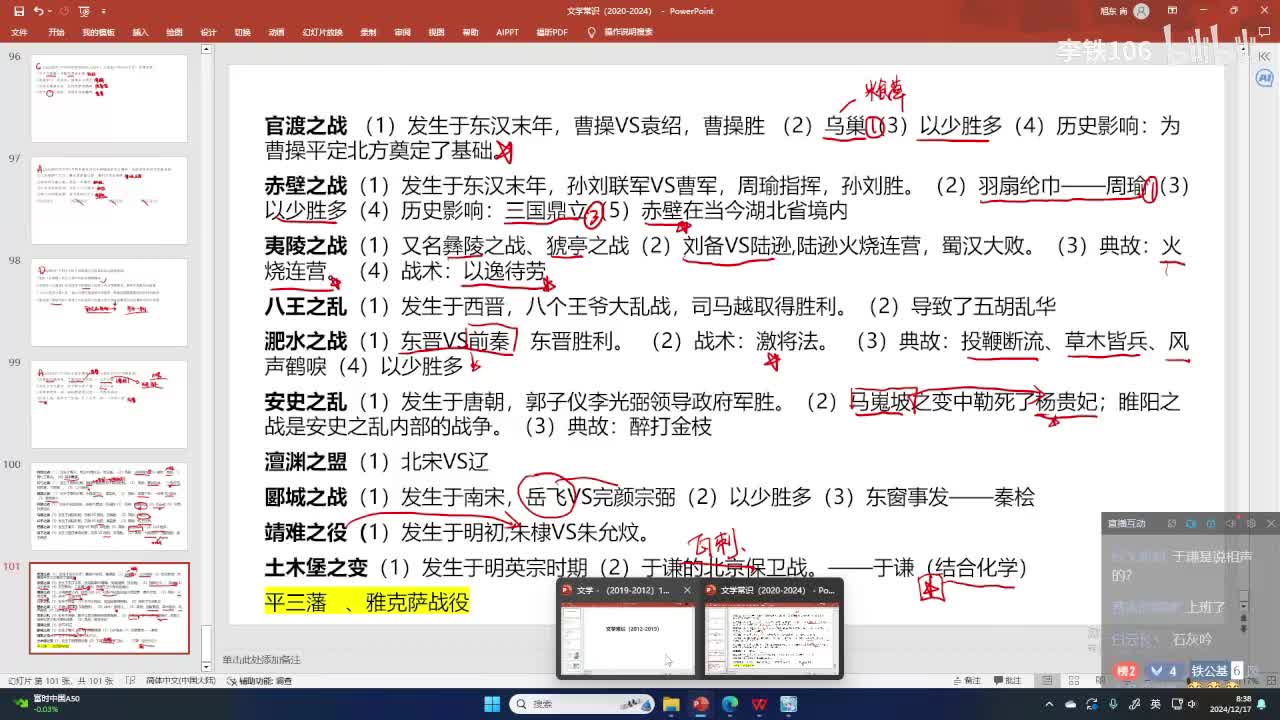Click the Windows Start button

(493, 704)
